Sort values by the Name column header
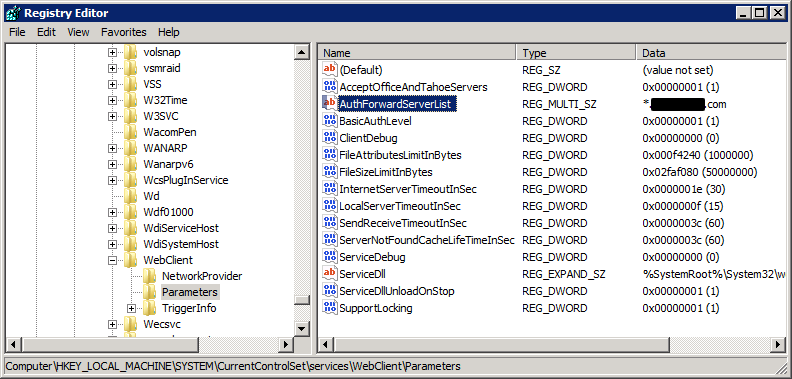This screenshot has height=379, width=792. pos(418,53)
